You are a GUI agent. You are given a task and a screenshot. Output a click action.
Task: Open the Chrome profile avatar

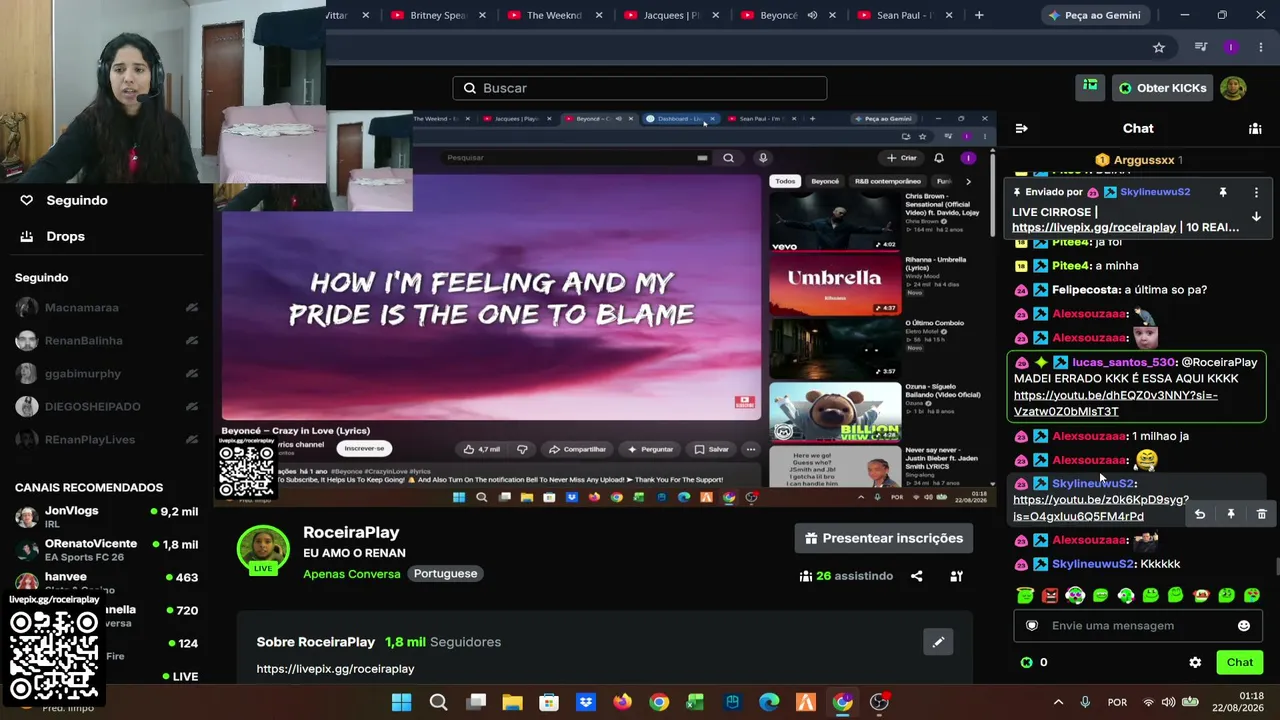point(1231,47)
